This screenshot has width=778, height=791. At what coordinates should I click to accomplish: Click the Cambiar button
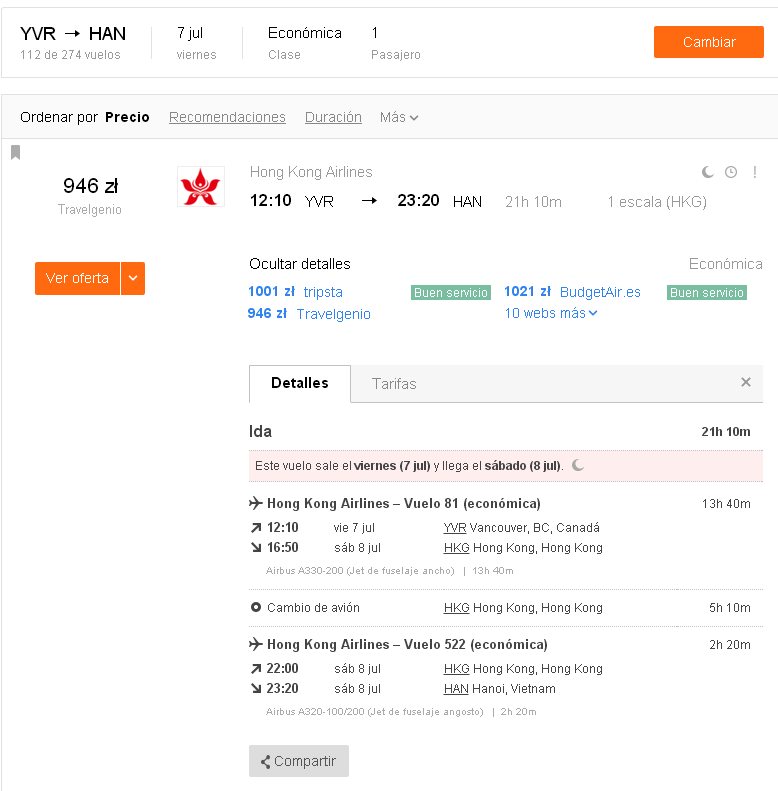pos(708,42)
